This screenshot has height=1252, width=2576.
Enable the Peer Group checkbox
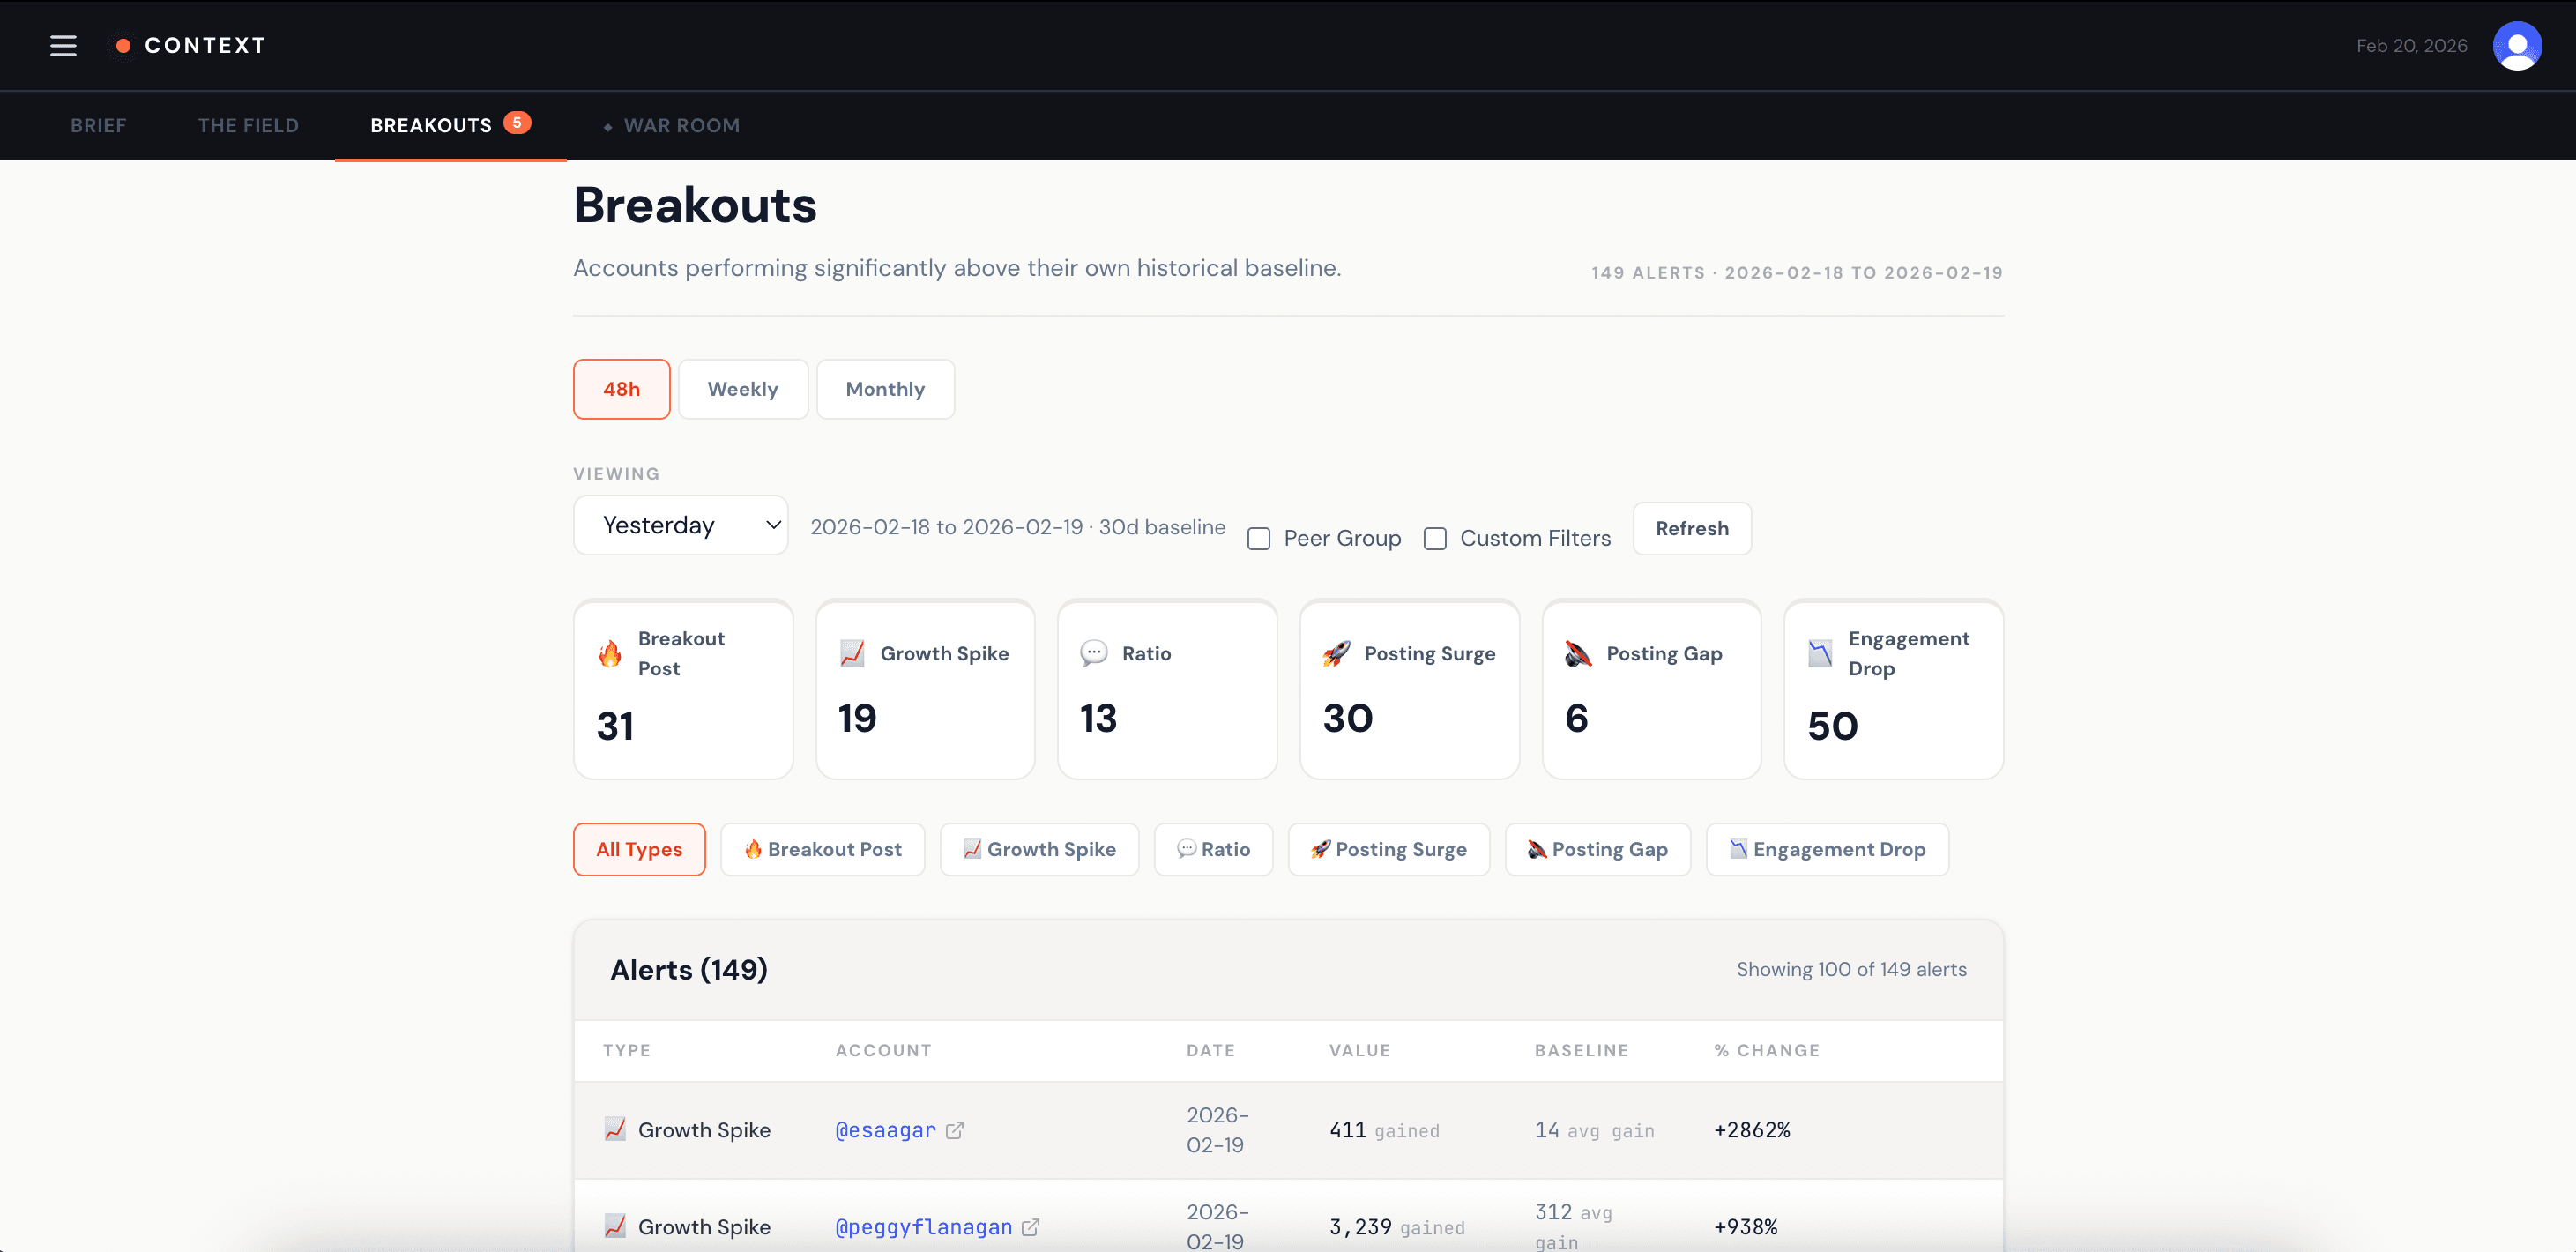(1258, 538)
